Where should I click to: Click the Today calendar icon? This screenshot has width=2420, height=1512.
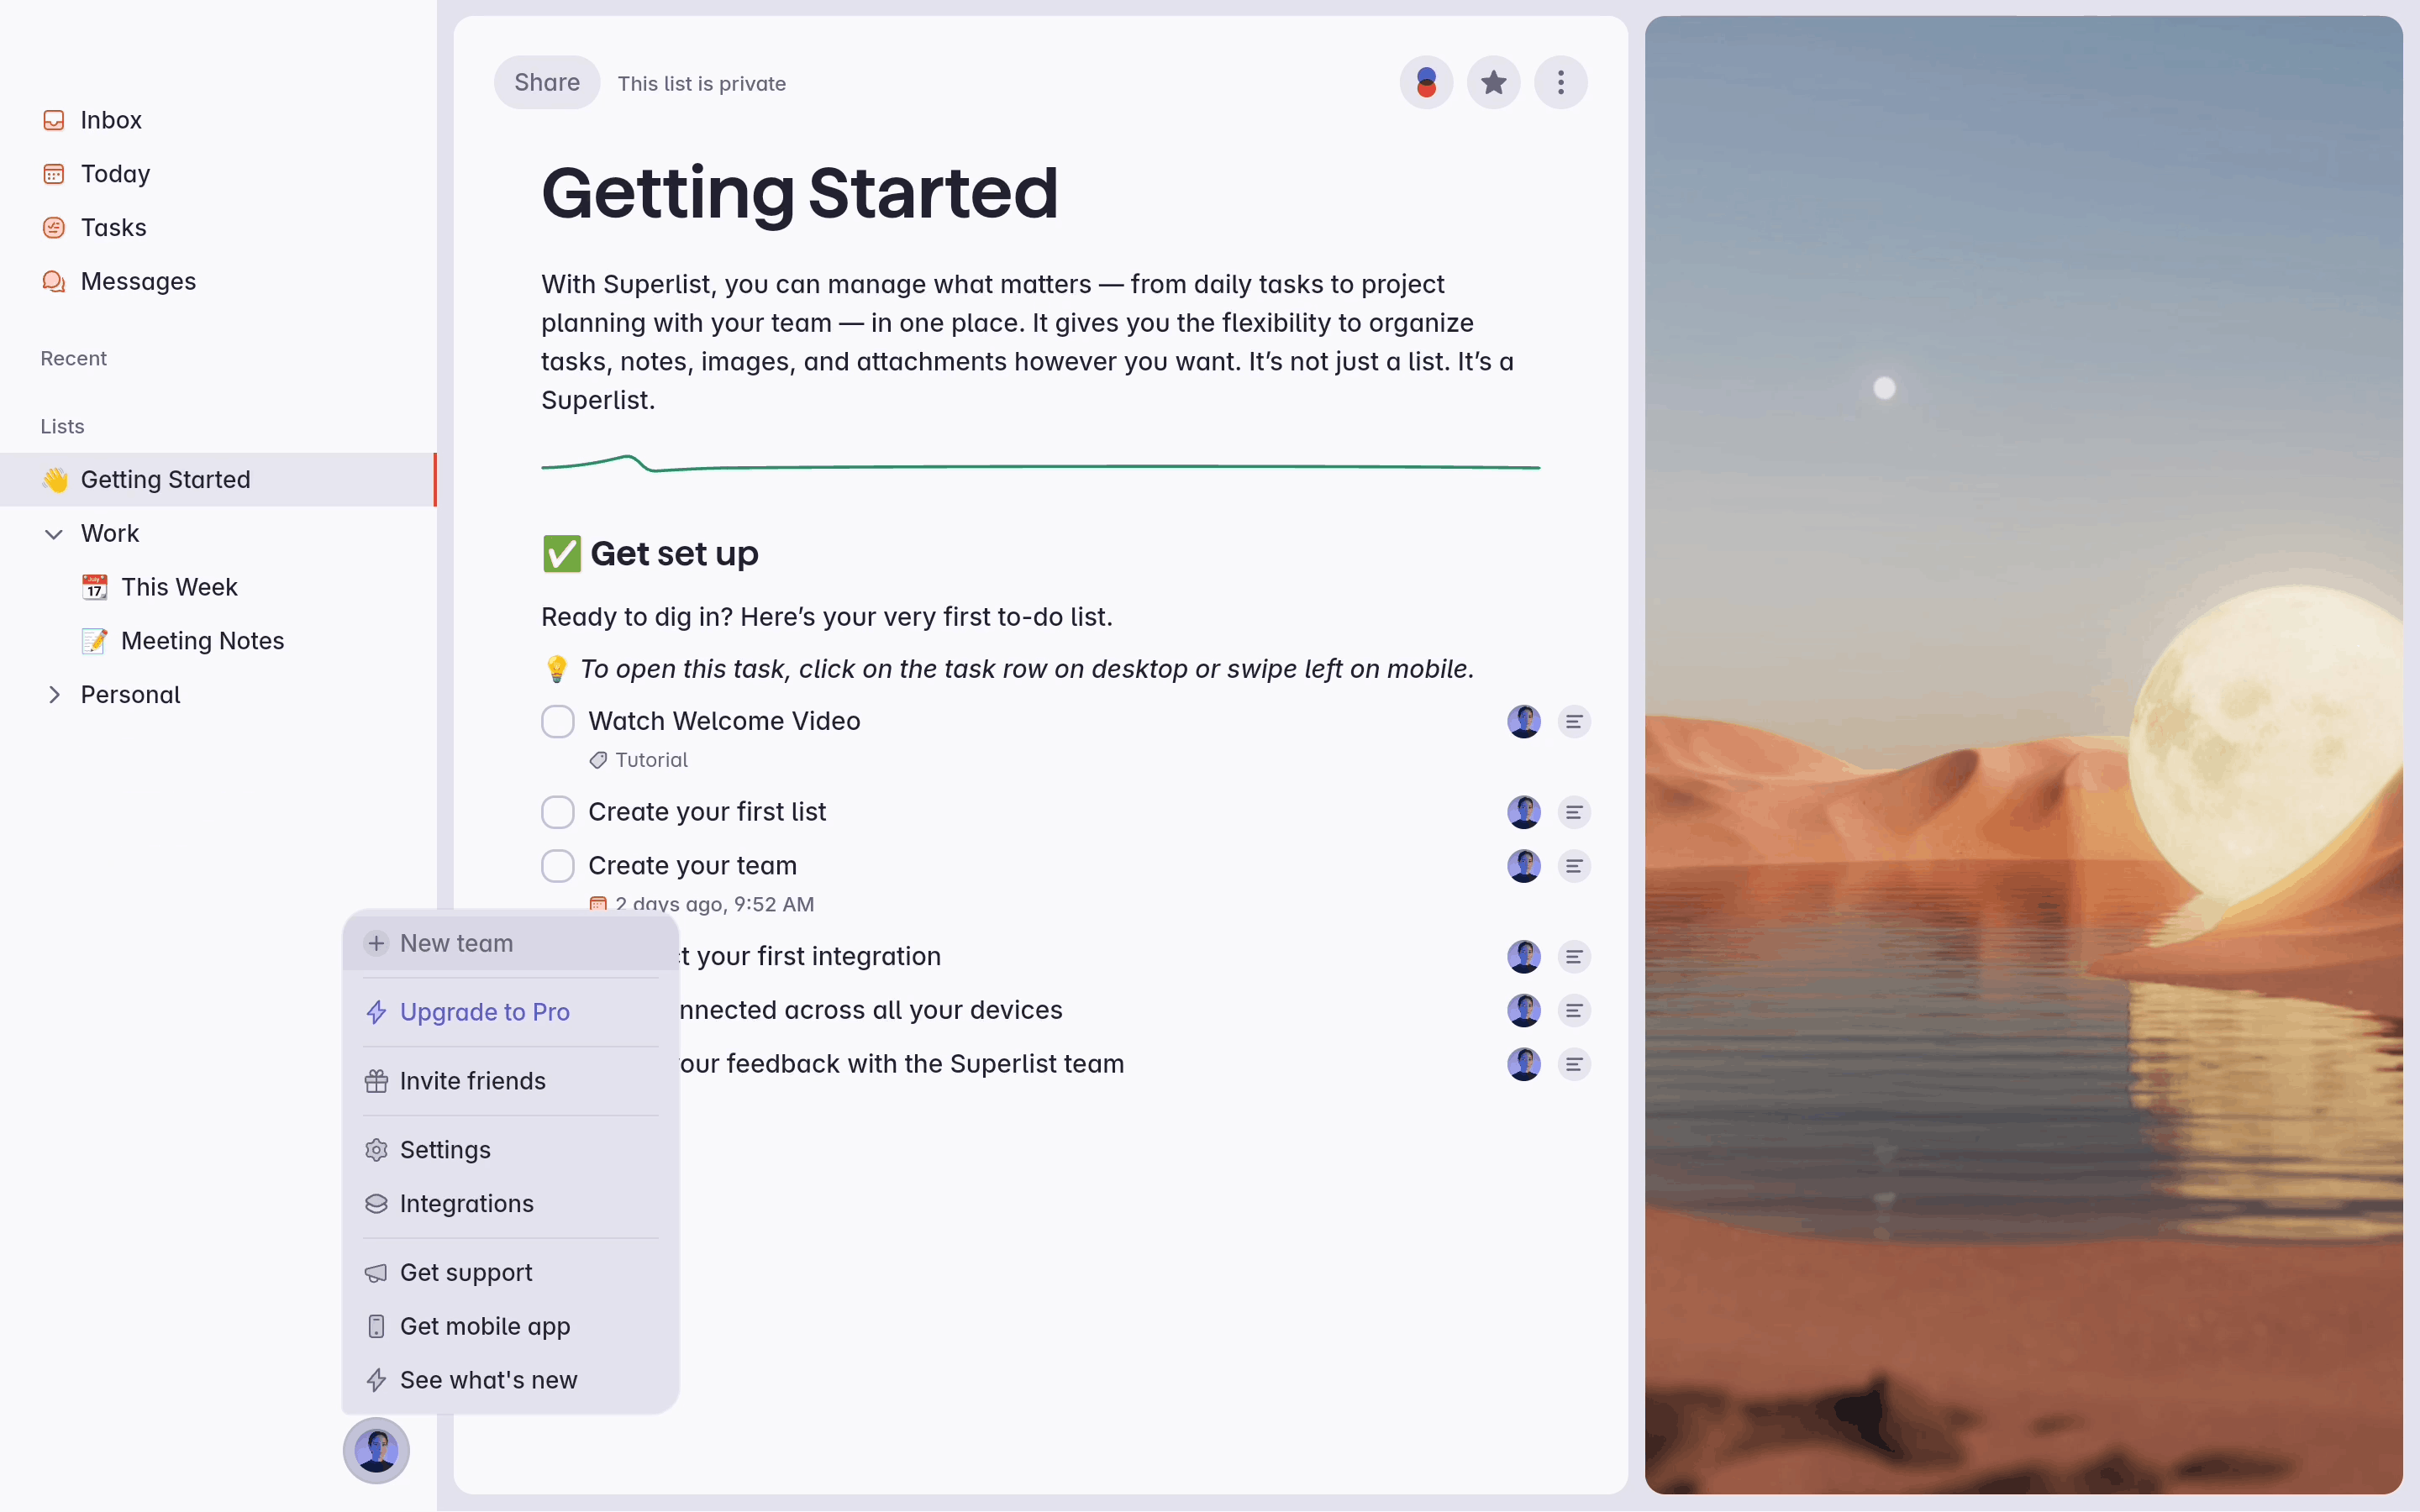tap(54, 174)
